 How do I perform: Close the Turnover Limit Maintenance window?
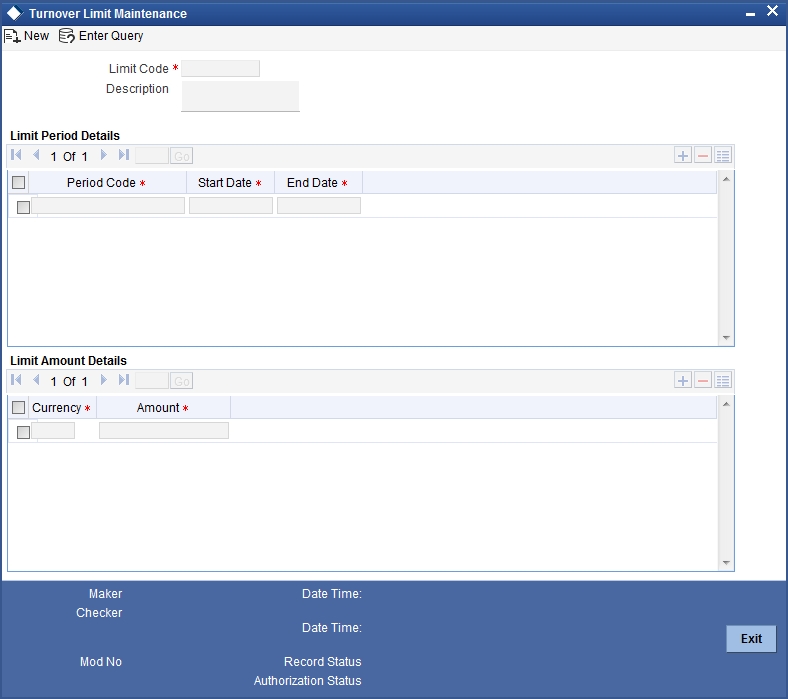[772, 11]
